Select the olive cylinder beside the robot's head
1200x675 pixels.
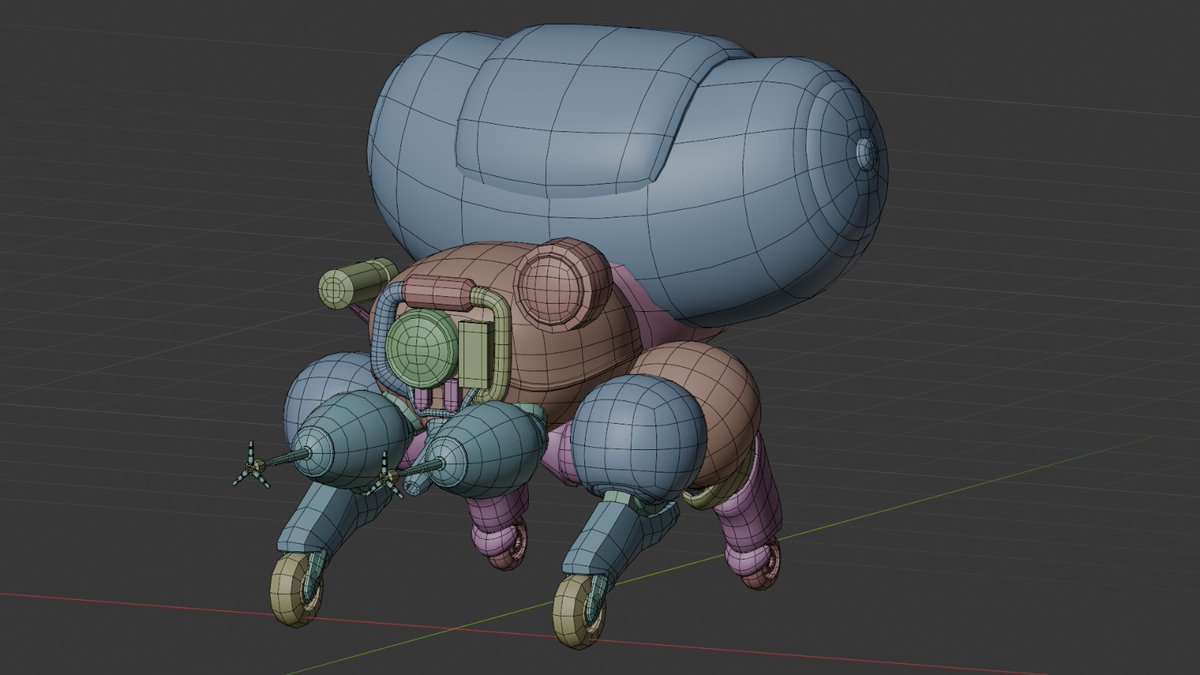tap(357, 282)
